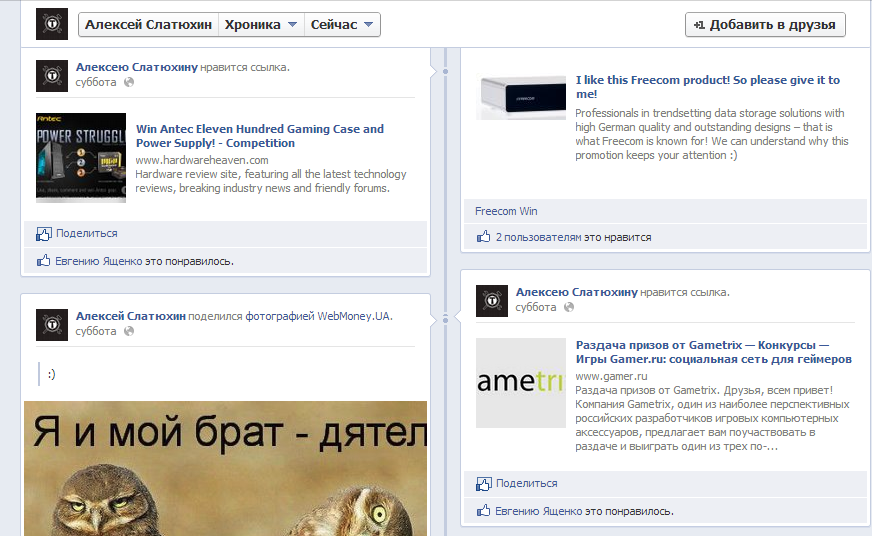The image size is (872, 536).
Task: Click фотографией link in the share post
Action: 280,316
